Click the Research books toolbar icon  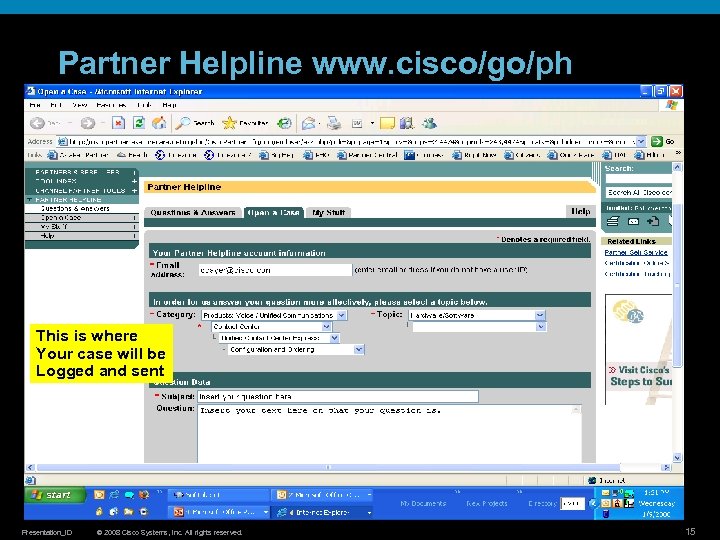[406, 123]
